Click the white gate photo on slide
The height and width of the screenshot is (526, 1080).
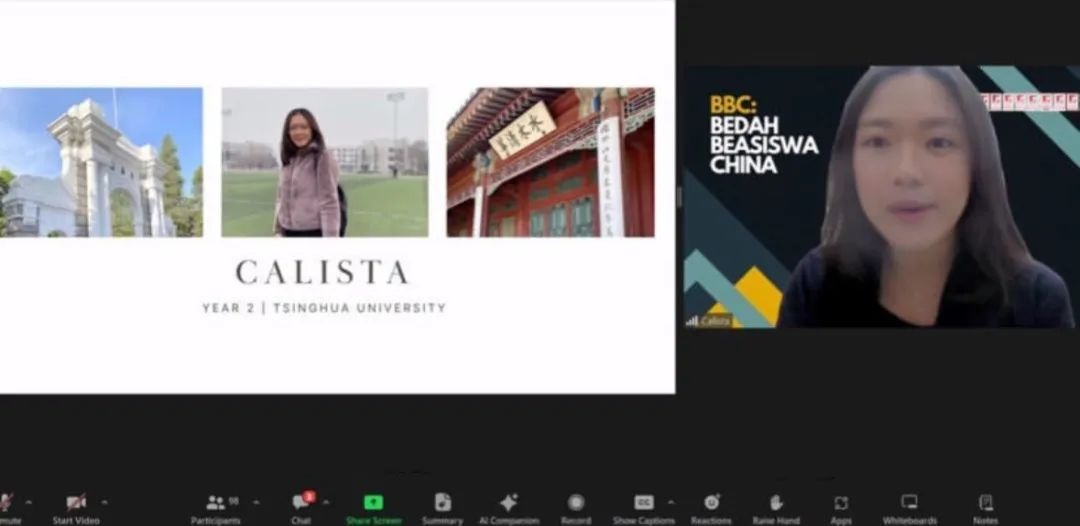pos(101,162)
